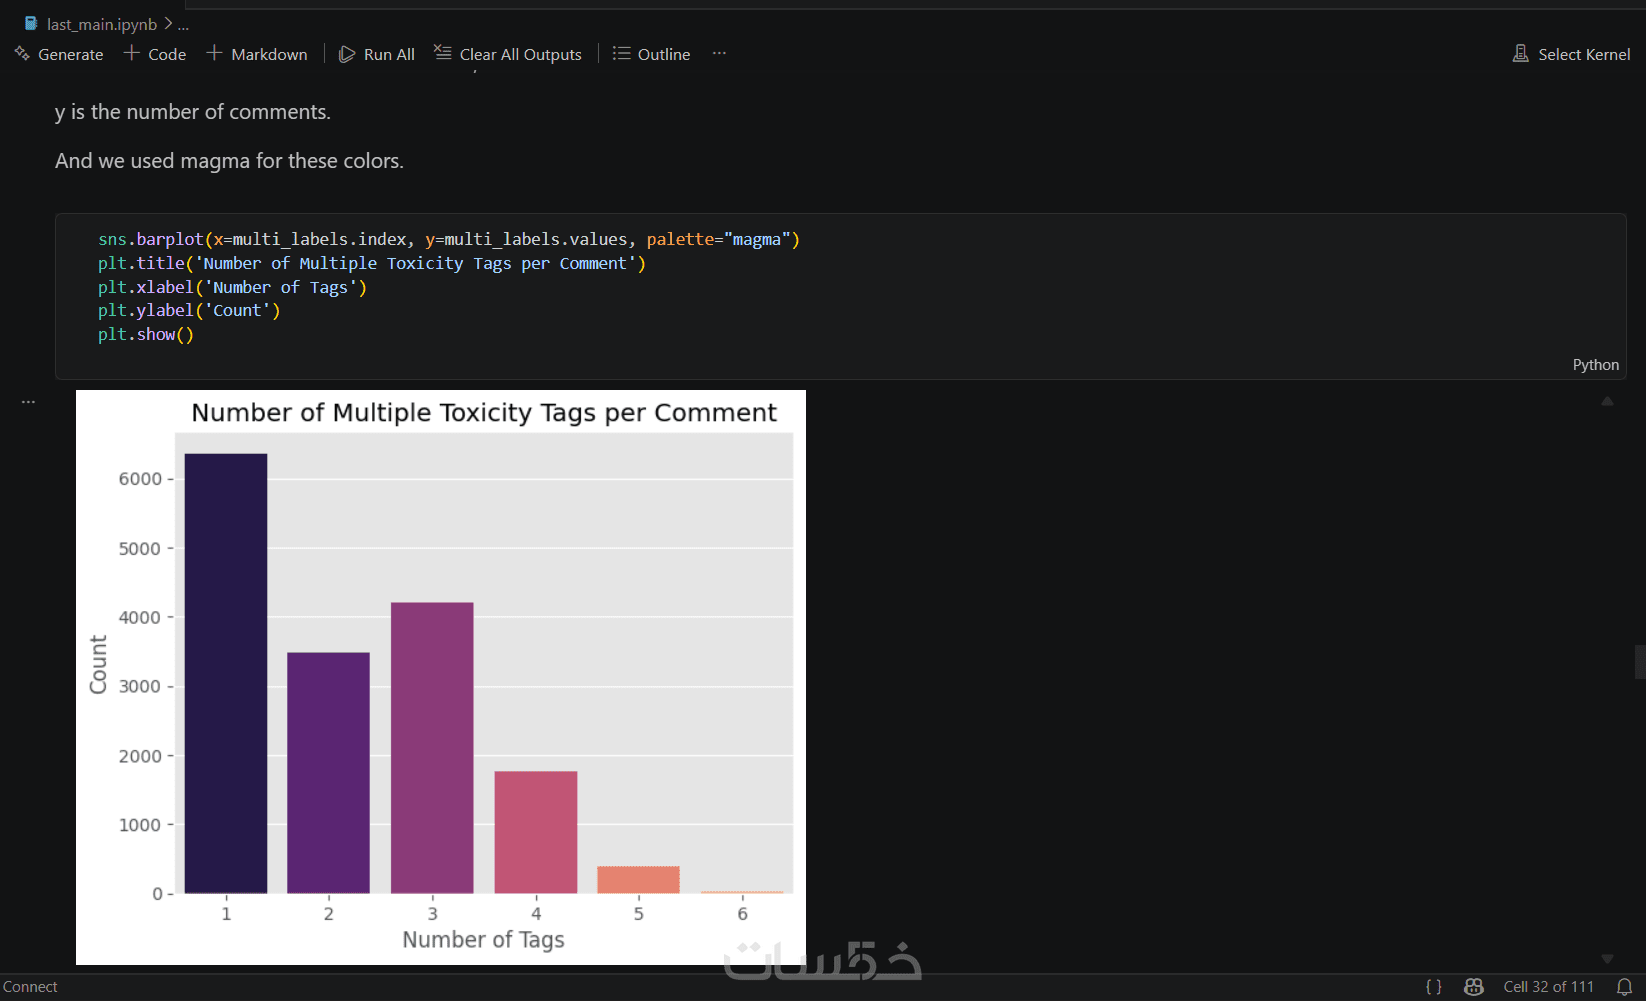1646x1001 pixels.
Task: Click Cell 32 of 111 indicator
Action: [x=1548, y=987]
